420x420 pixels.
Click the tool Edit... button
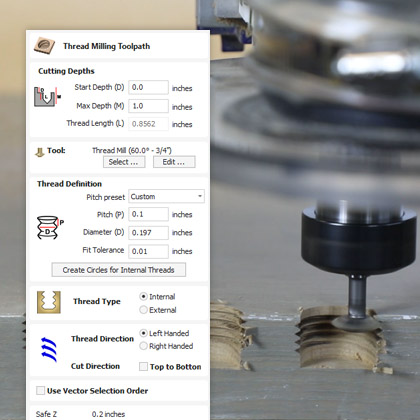174,162
